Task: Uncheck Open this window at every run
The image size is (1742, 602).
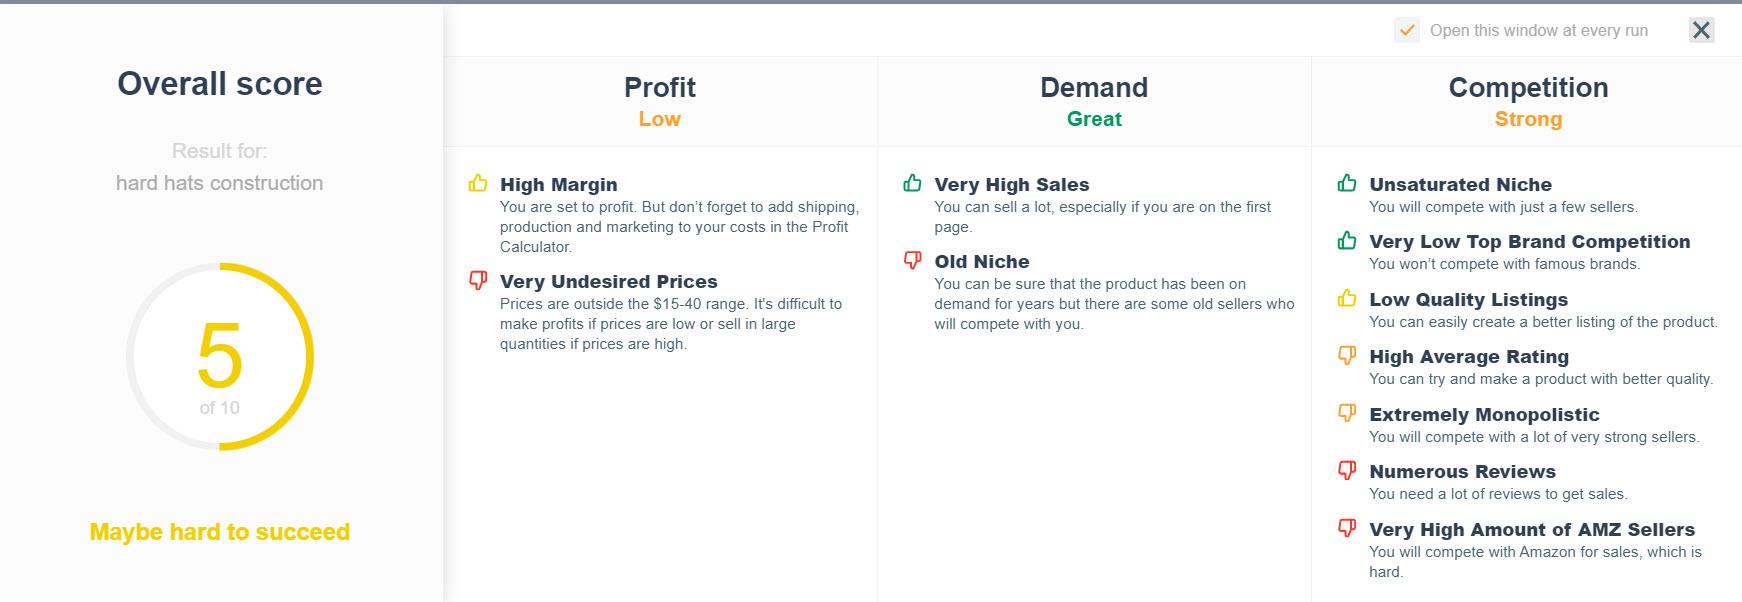Action: click(1407, 30)
